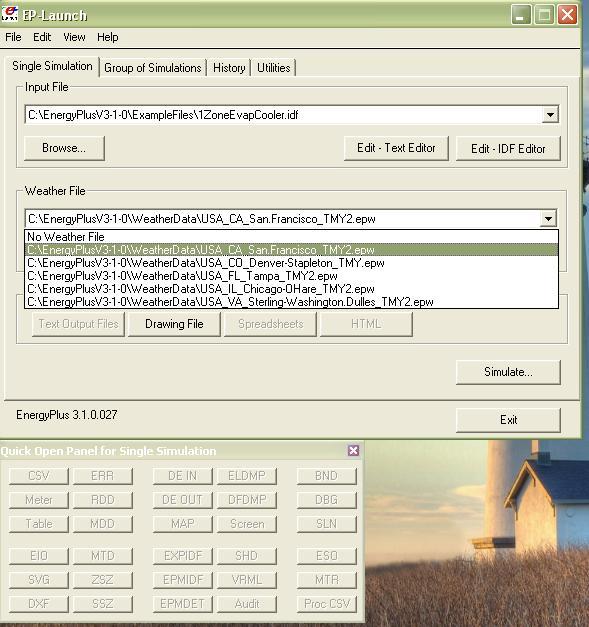The height and width of the screenshot is (627, 589).
Task: Open the File menu
Action: [x=13, y=37]
